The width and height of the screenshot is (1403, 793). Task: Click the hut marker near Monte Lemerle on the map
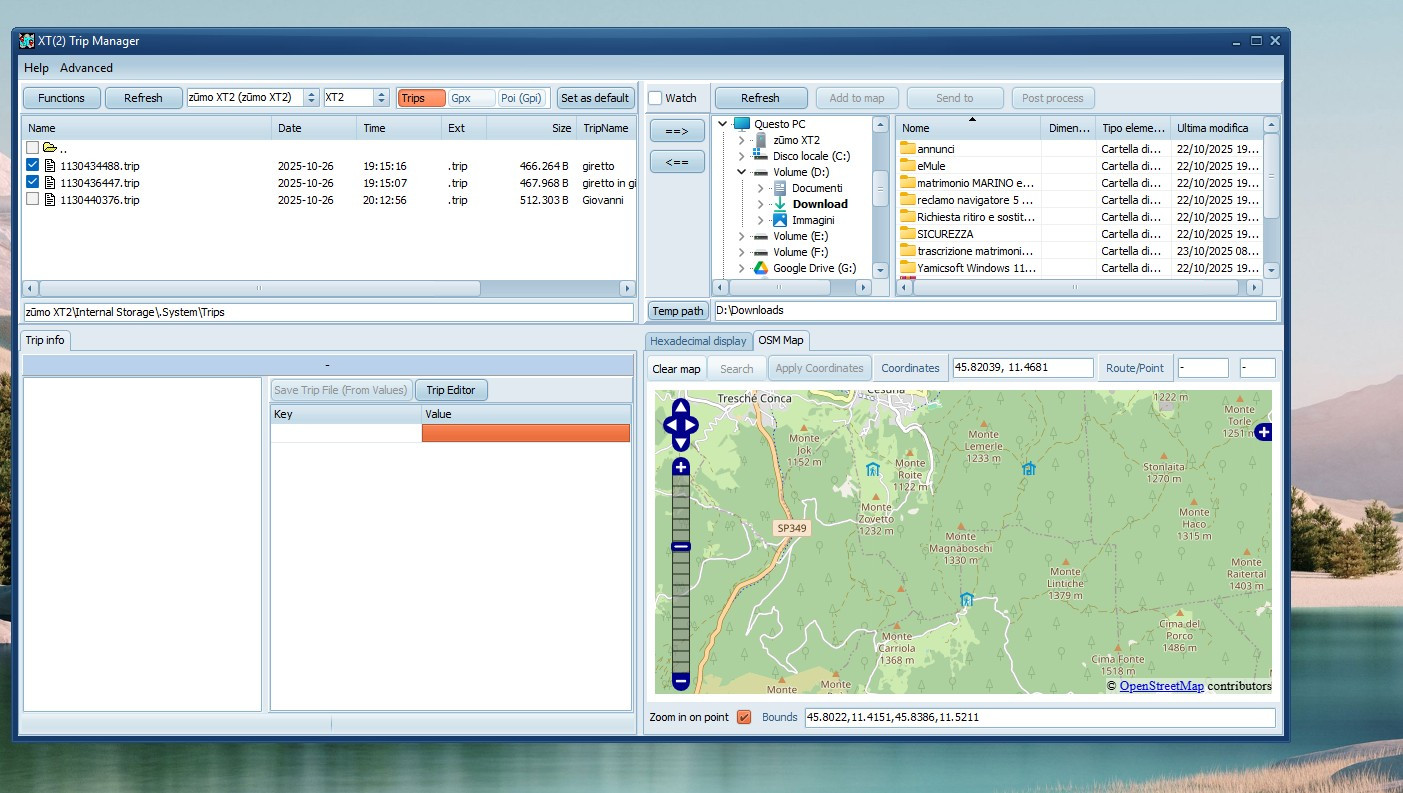[1028, 468]
